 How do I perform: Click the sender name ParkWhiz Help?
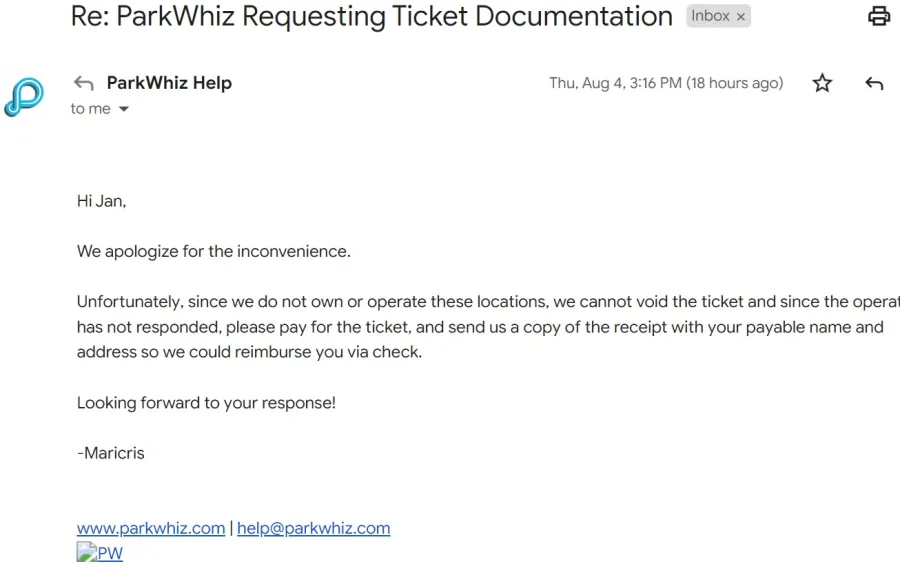click(x=169, y=83)
